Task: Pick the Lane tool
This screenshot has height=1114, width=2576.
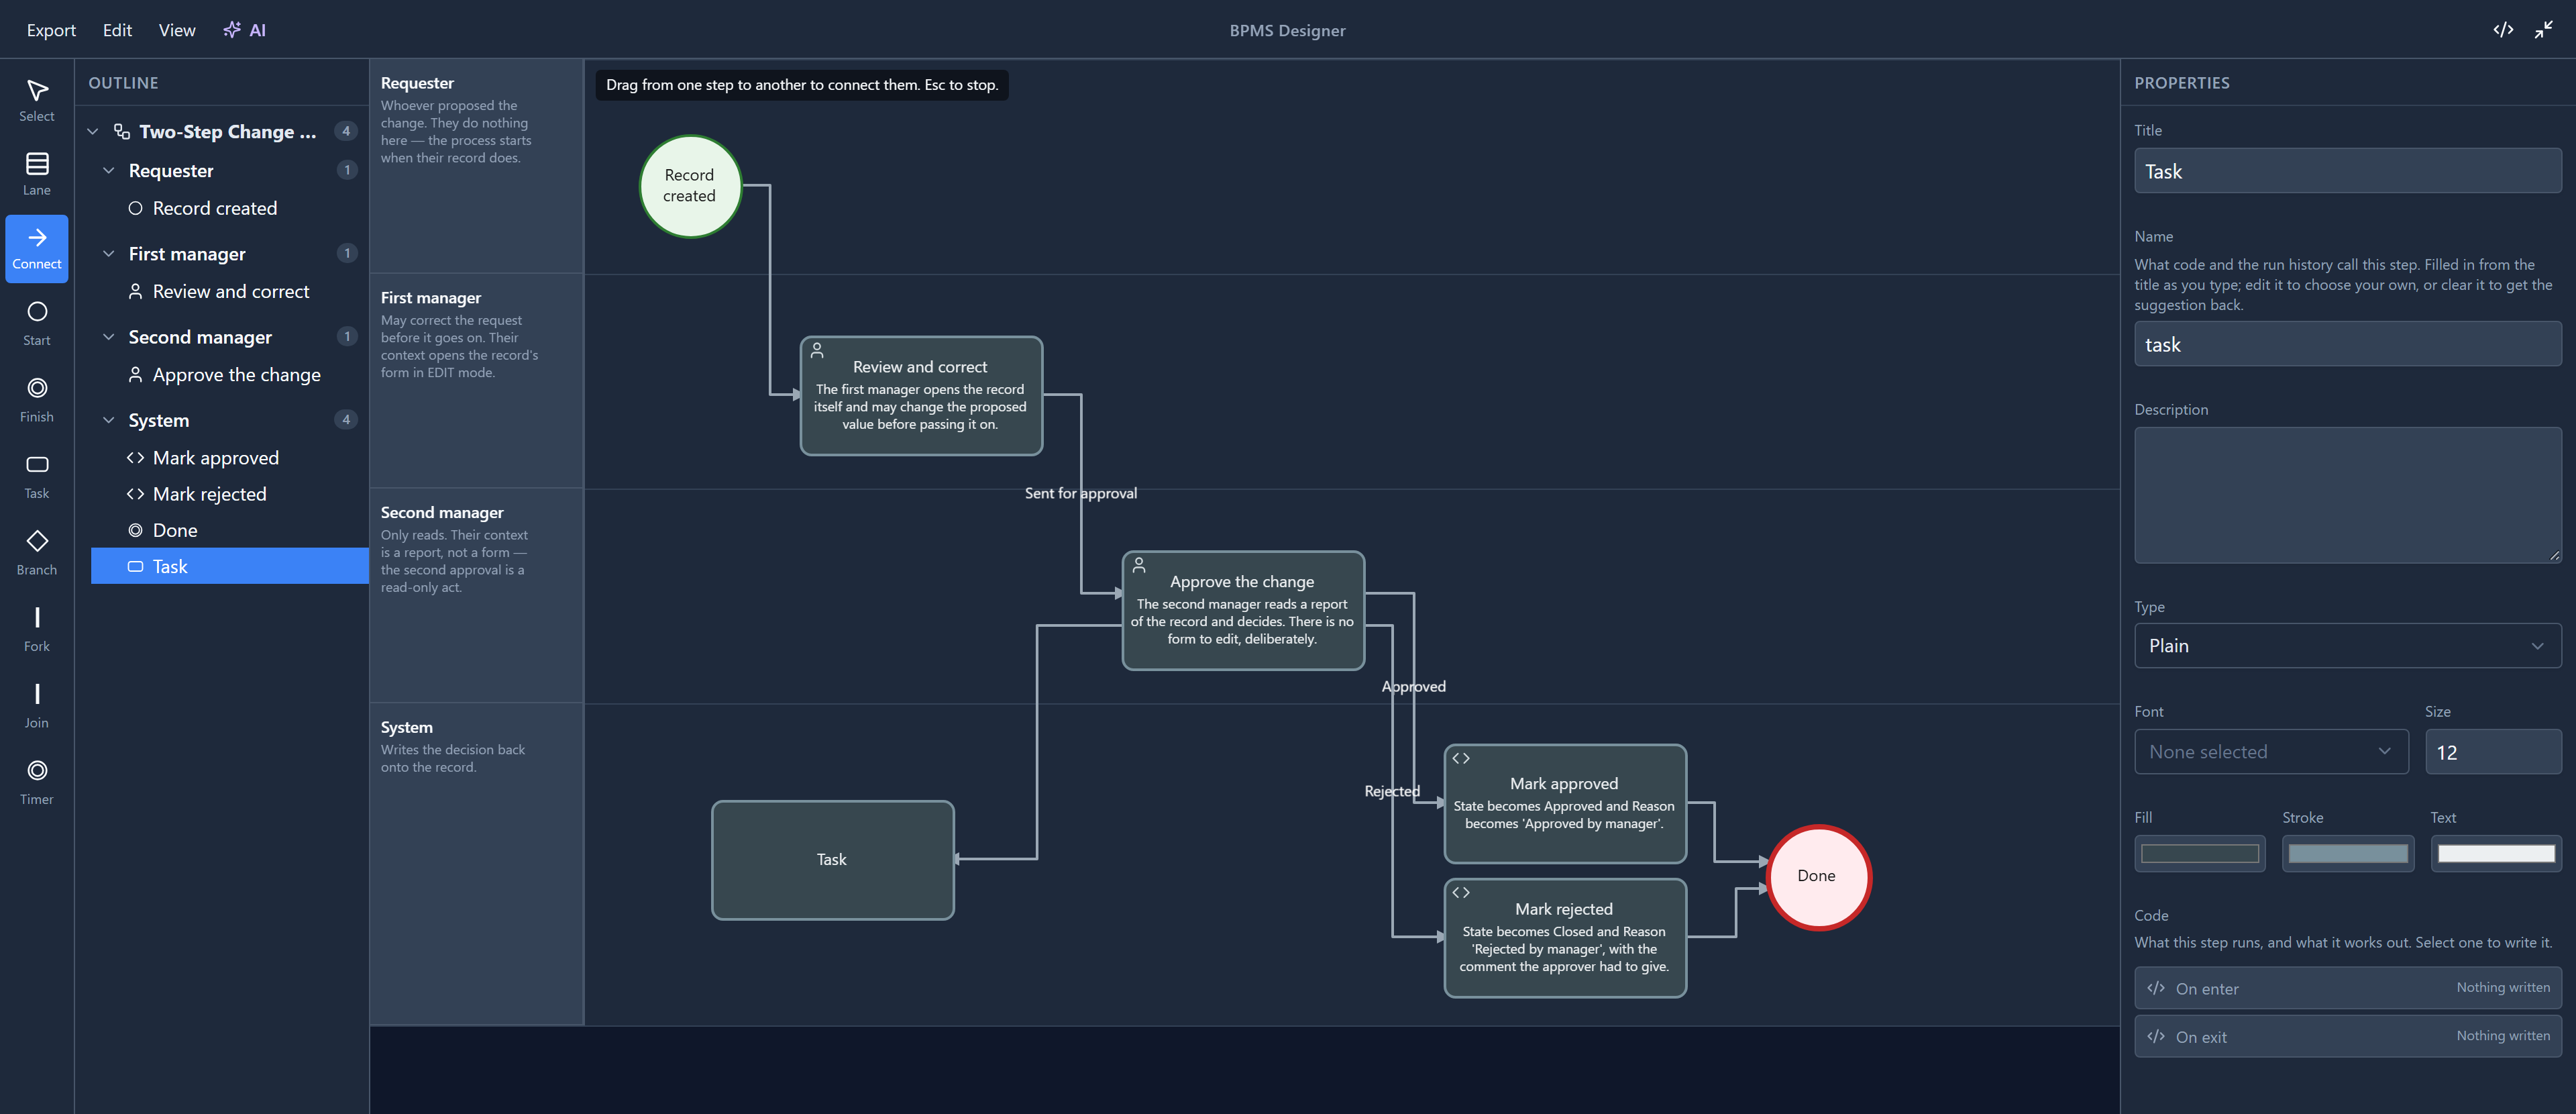Action: (x=37, y=173)
